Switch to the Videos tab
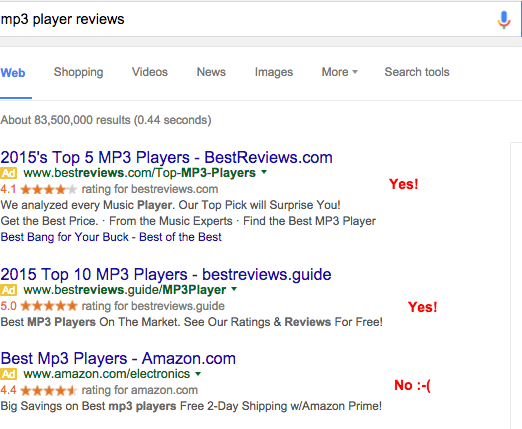 click(150, 72)
